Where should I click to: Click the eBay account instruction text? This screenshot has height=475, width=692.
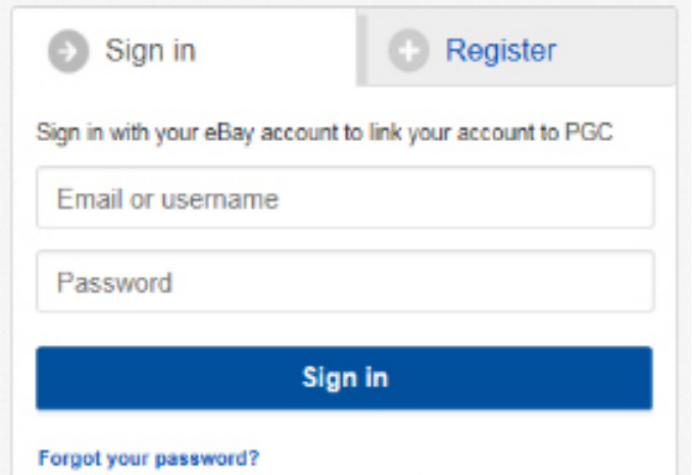point(323,133)
